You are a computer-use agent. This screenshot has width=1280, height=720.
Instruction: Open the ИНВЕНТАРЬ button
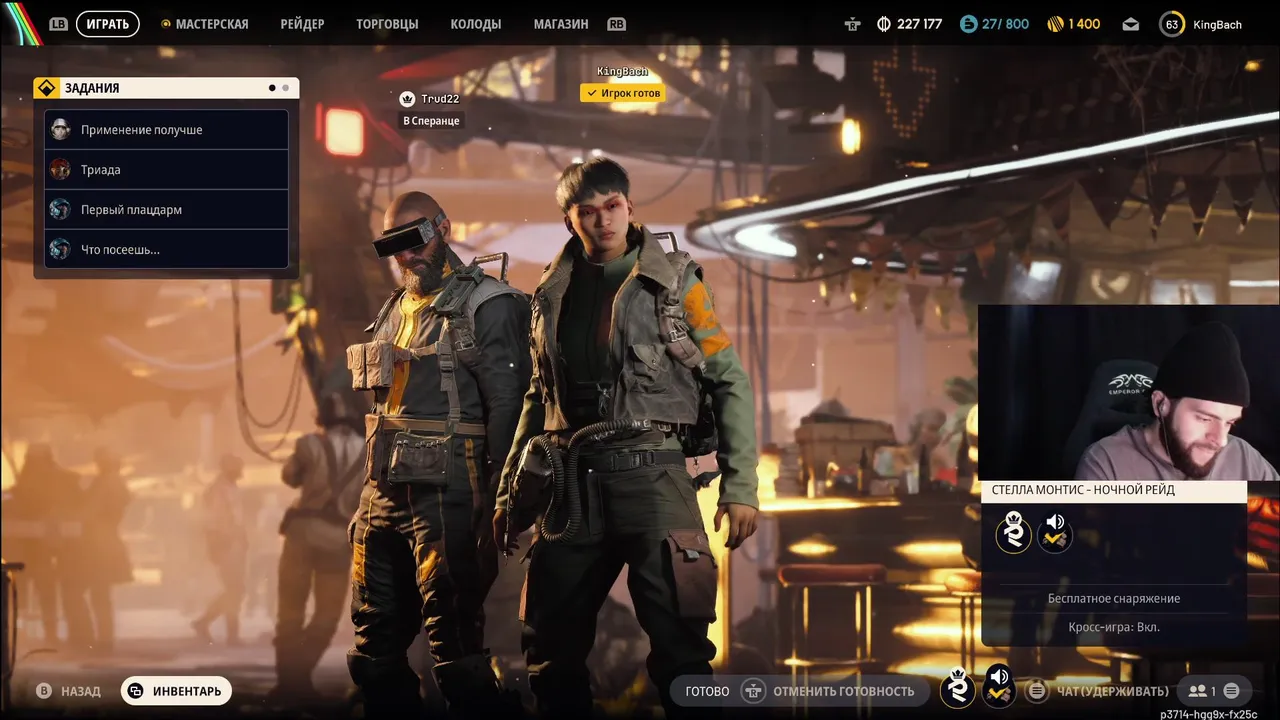point(176,691)
